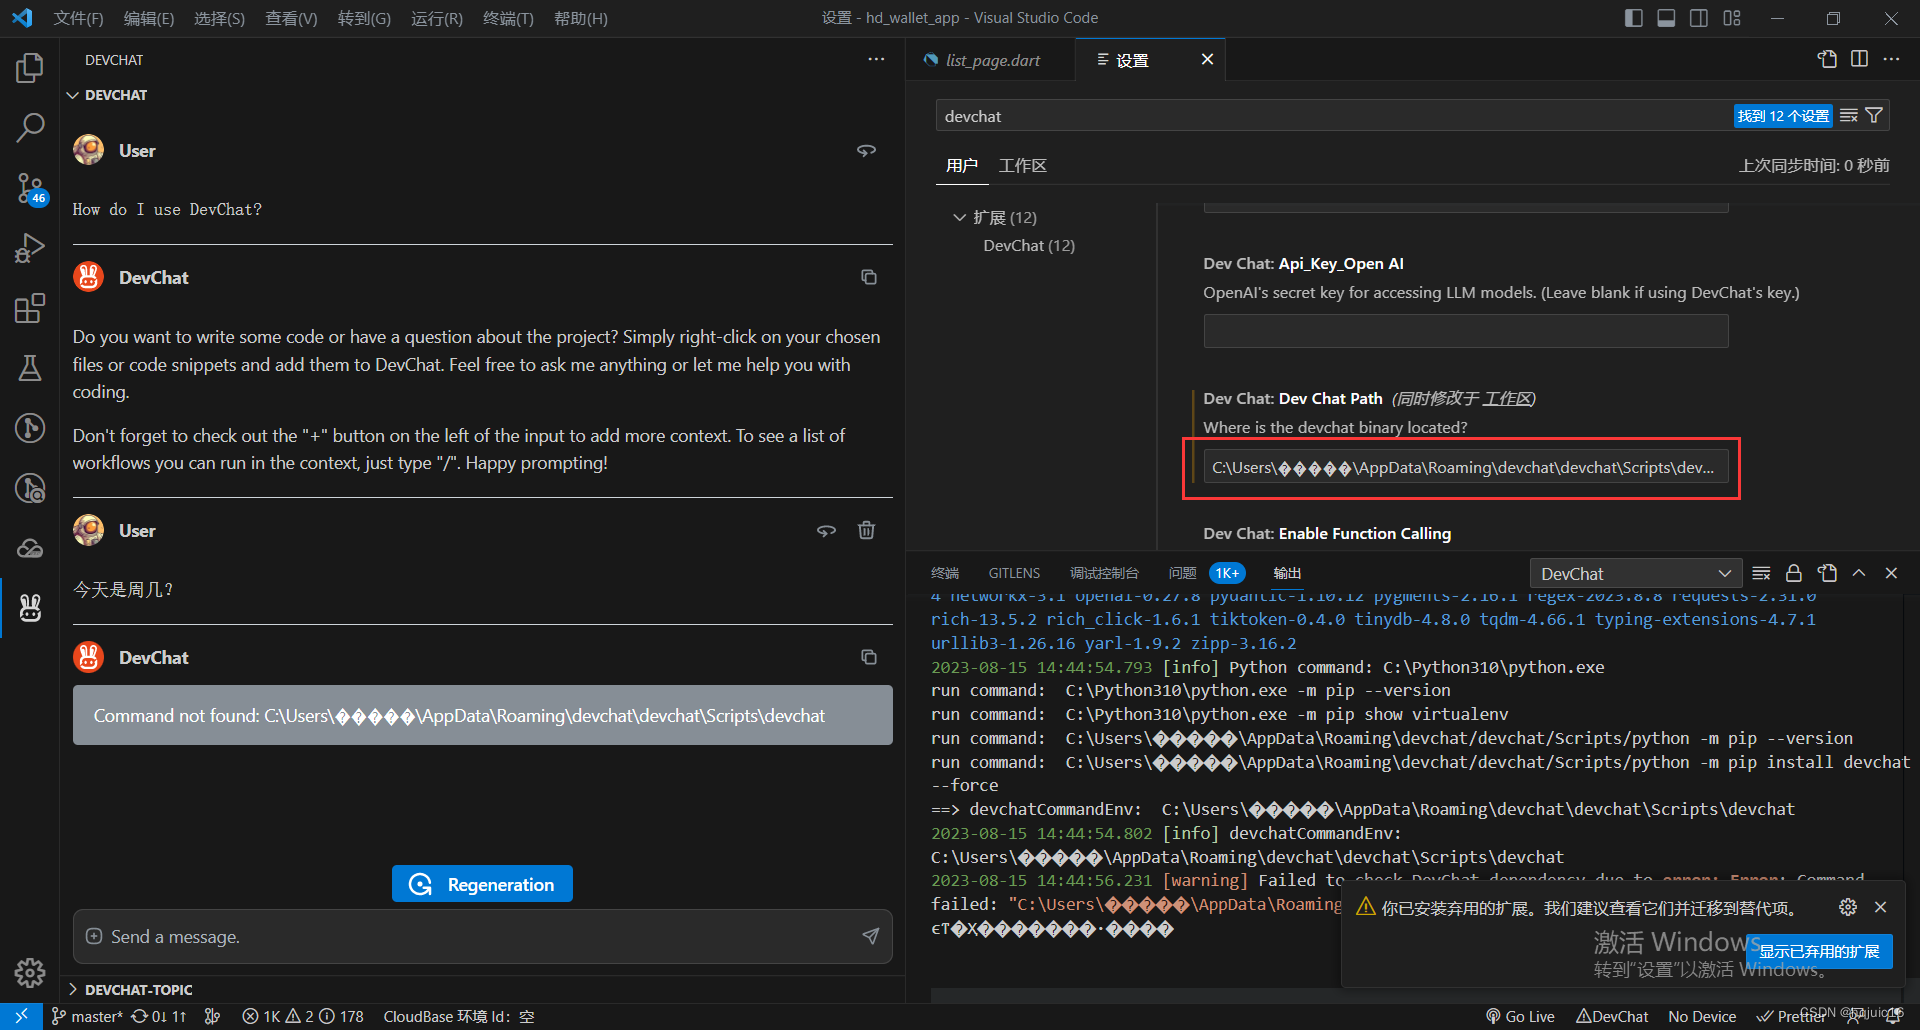Collapse the 扩展 (12) settings tree node
Screen dimensions: 1920x1030
[x=994, y=217]
